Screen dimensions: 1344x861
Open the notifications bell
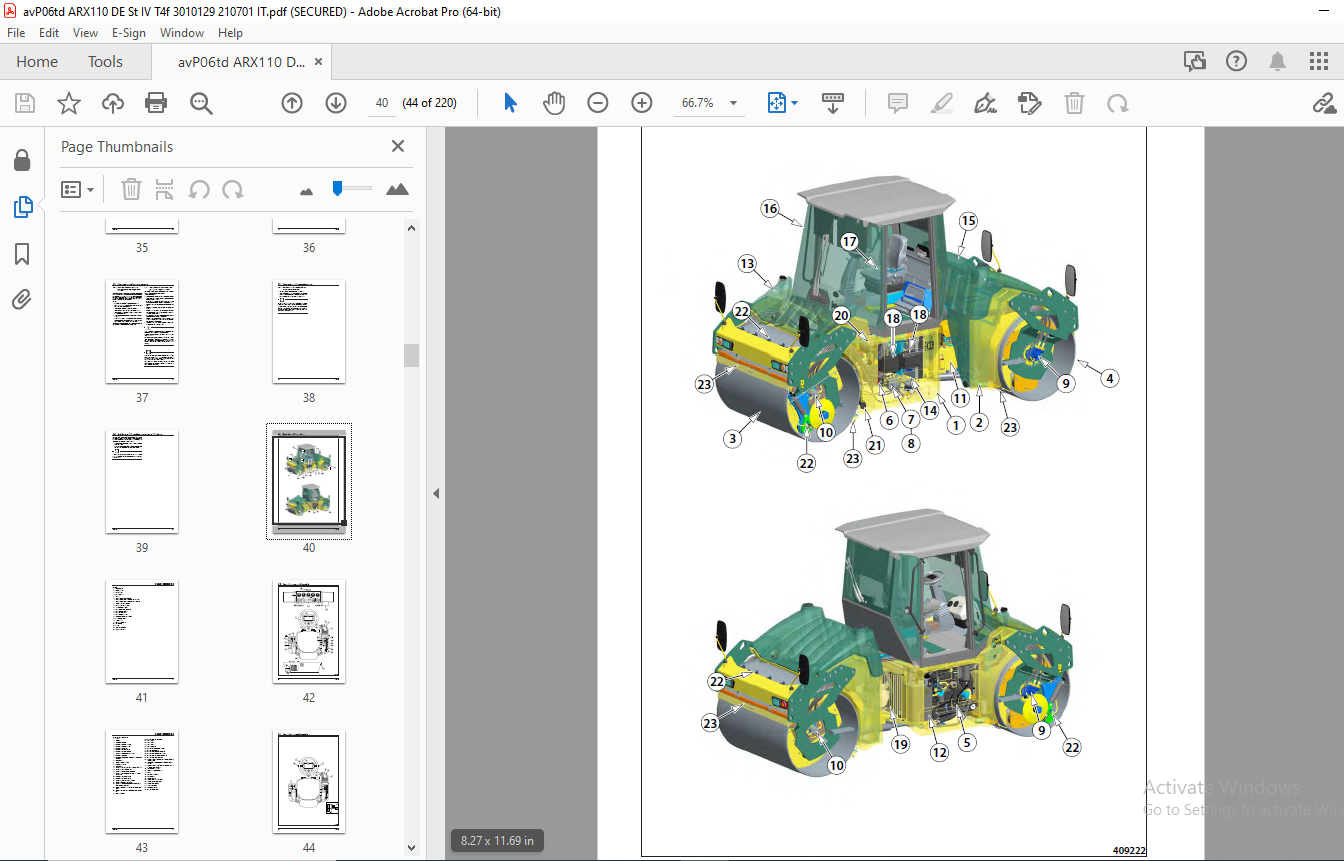pos(1278,61)
